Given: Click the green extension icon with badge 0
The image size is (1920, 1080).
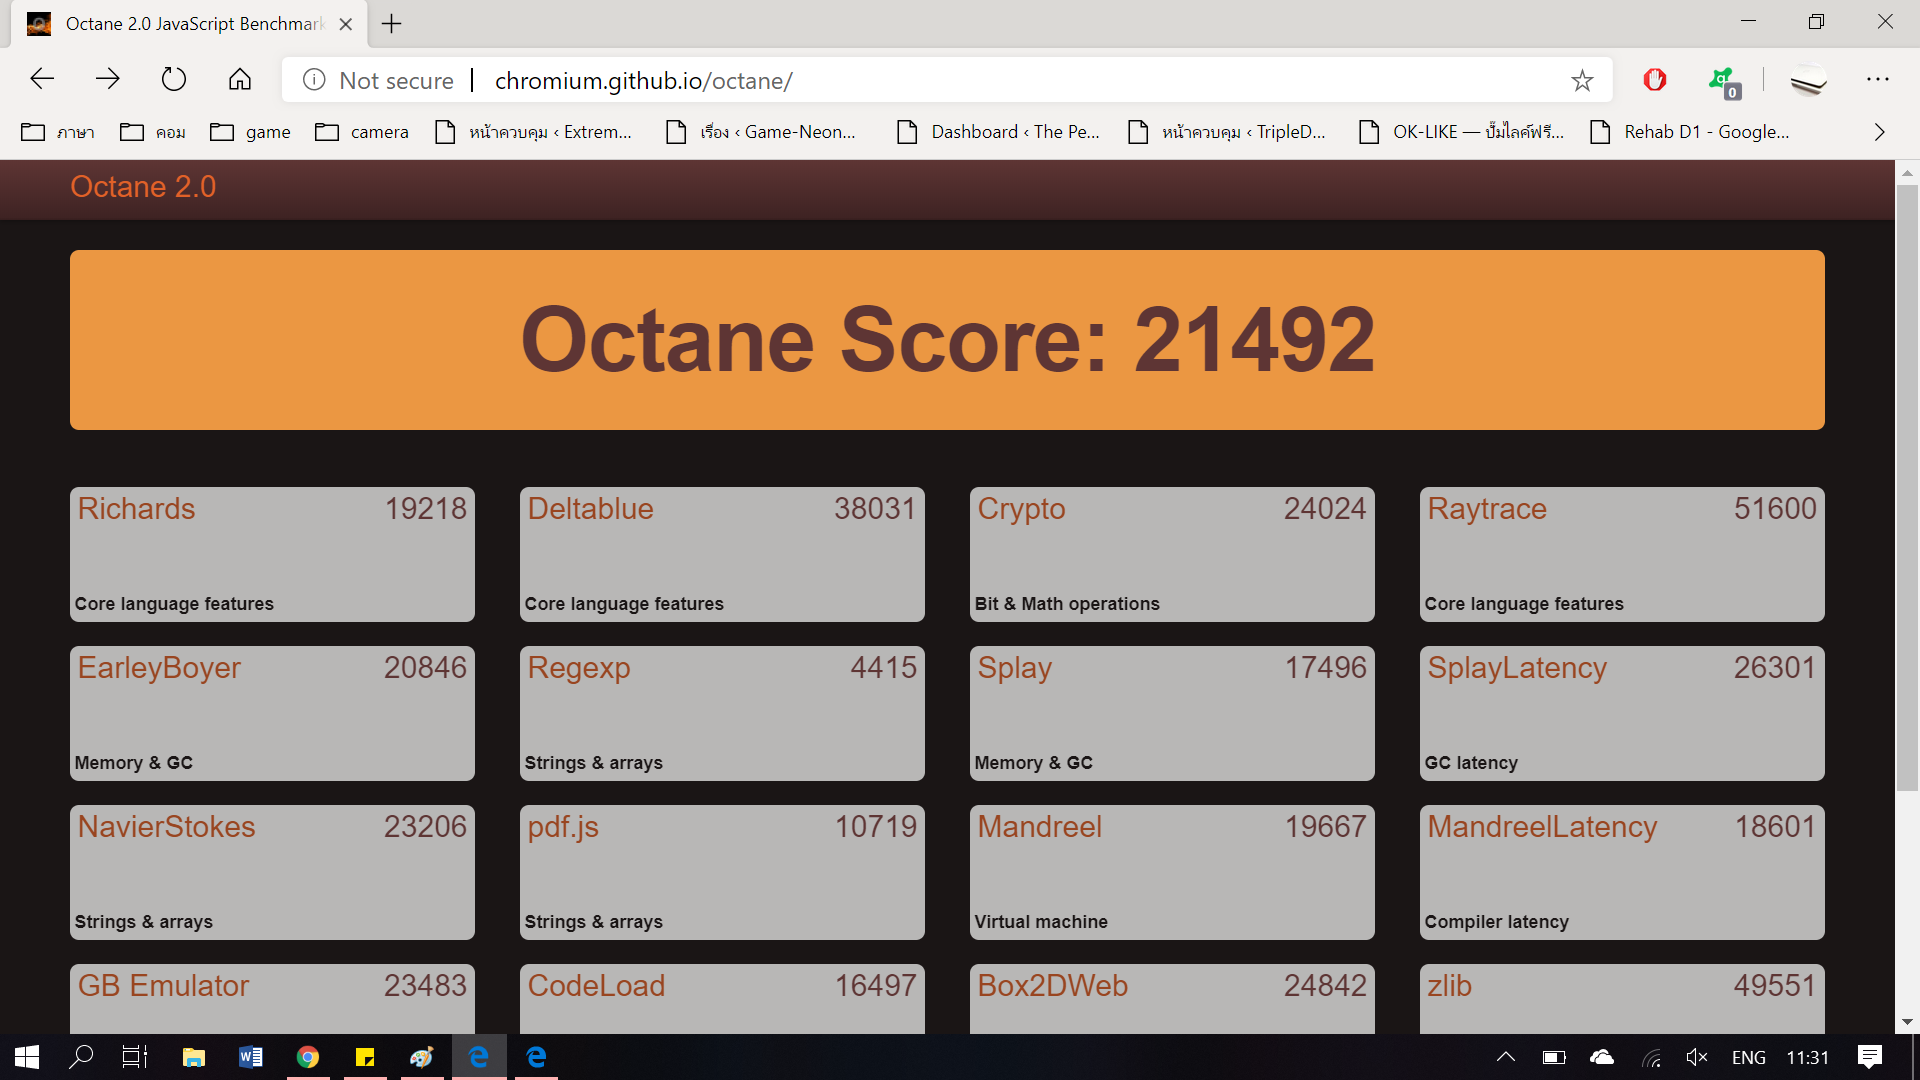Looking at the screenshot, I should click(x=1724, y=82).
